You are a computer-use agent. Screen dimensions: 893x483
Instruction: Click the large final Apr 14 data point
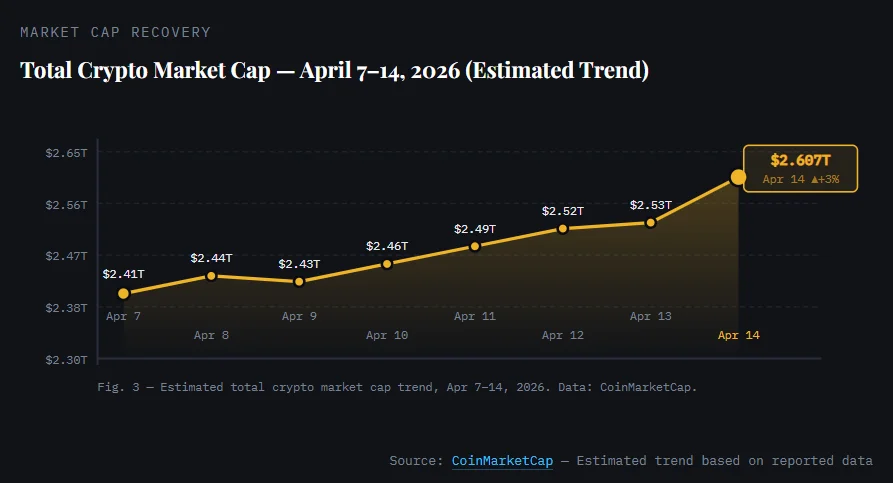coord(738,177)
